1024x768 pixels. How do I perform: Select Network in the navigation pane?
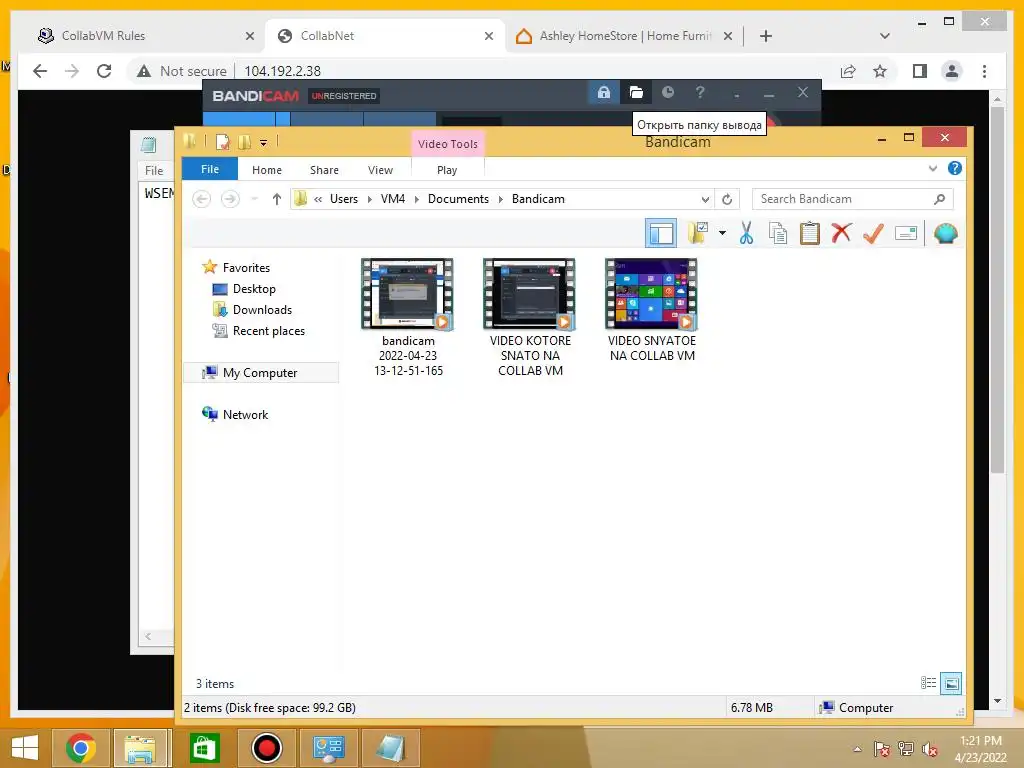[x=246, y=414]
